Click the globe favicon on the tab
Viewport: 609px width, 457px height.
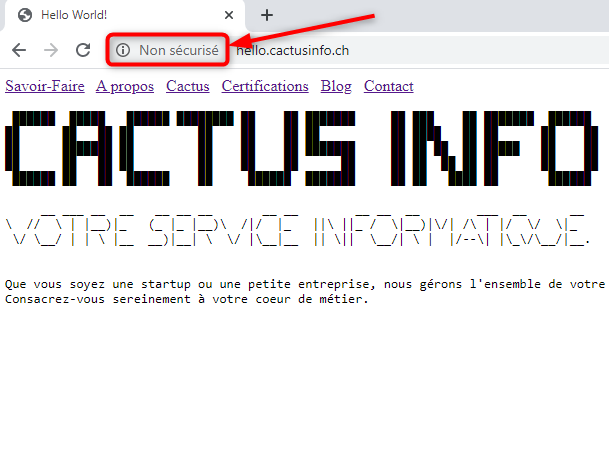(x=25, y=15)
